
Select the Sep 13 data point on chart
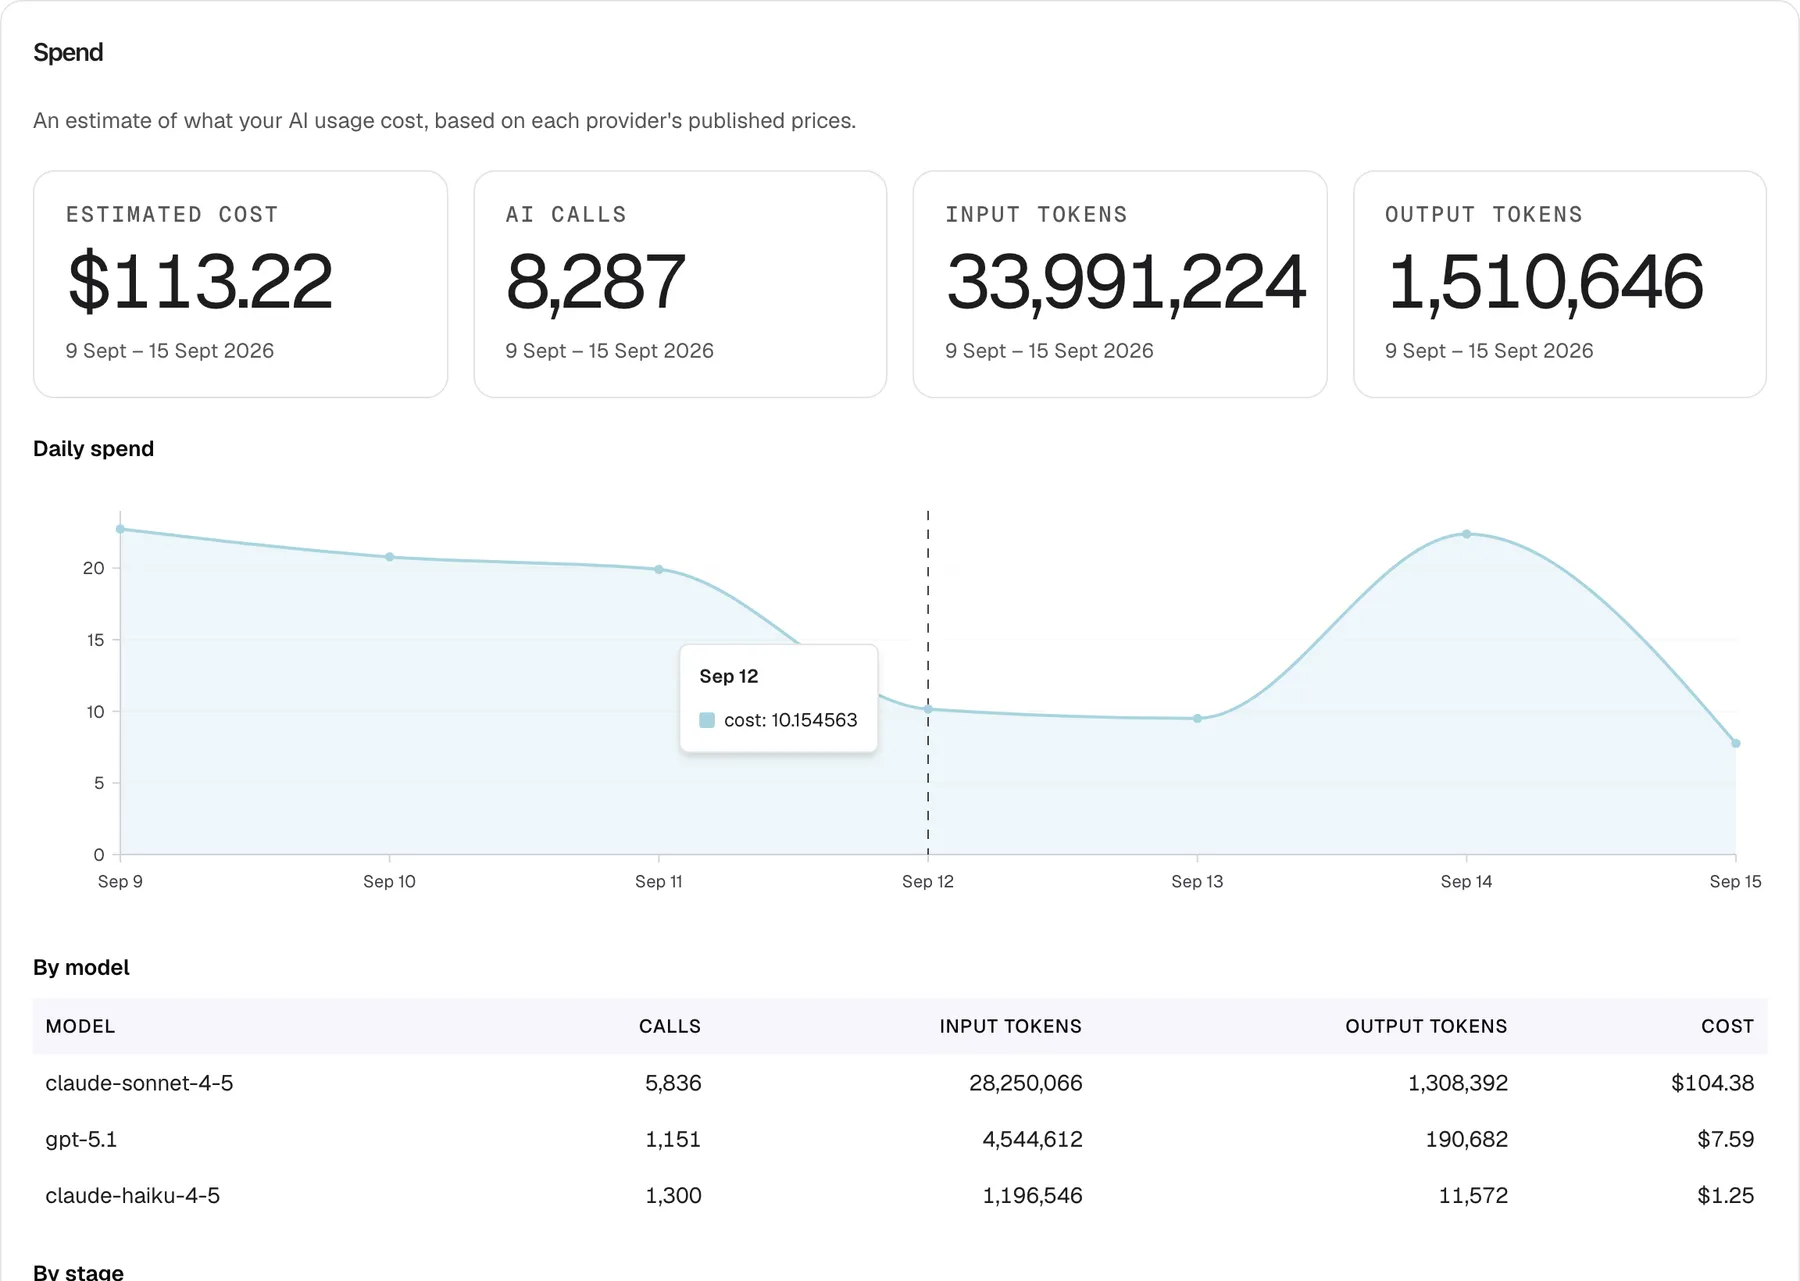pos(1197,718)
